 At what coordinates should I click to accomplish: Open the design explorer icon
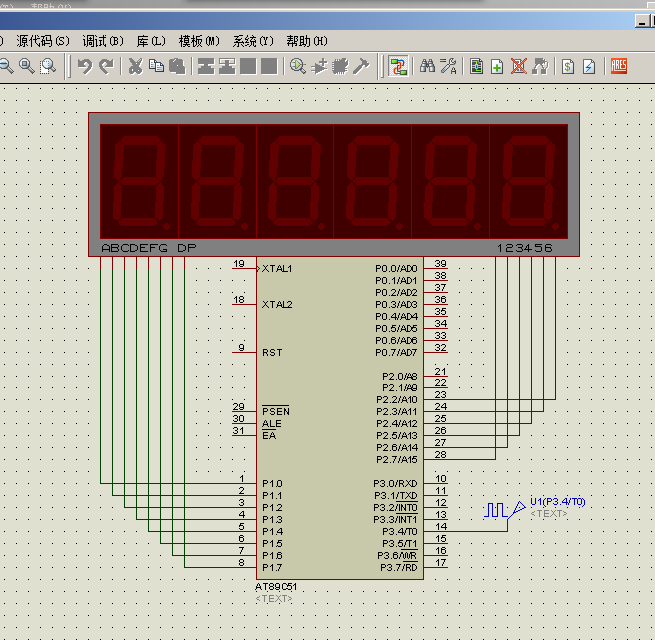pos(476,66)
